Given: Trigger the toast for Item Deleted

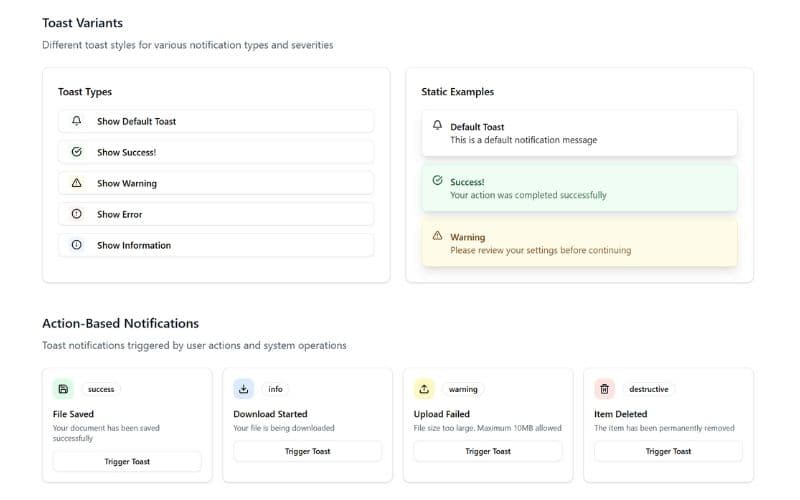Looking at the screenshot, I should tap(668, 451).
